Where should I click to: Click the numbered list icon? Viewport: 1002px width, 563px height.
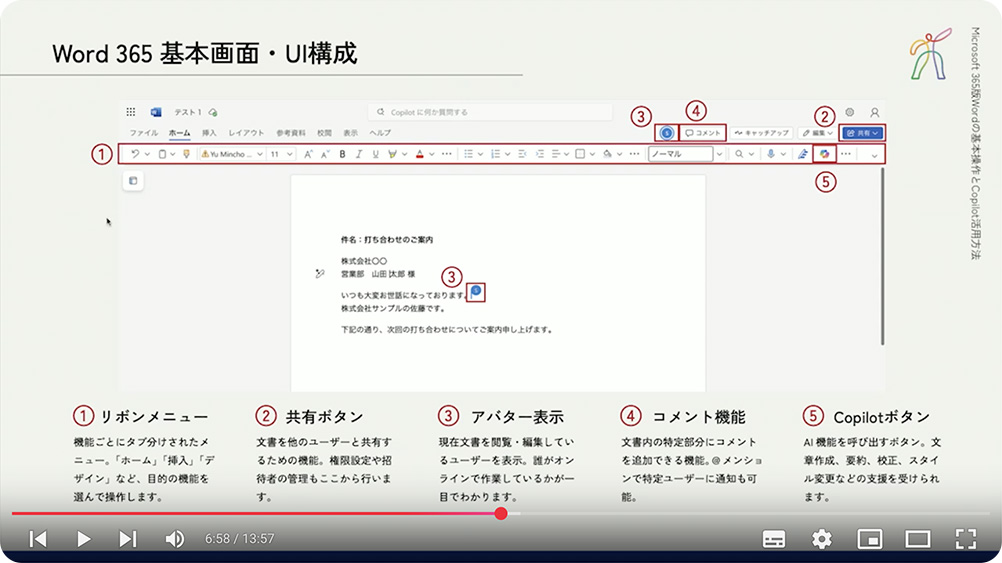[495, 154]
